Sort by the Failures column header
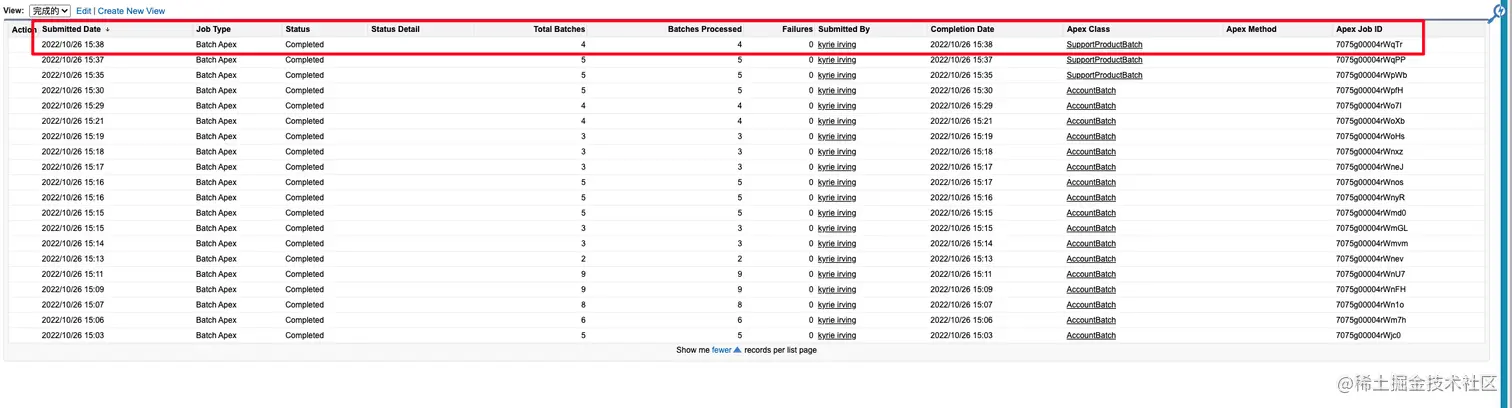Viewport: 1512px width, 408px height. [x=797, y=30]
